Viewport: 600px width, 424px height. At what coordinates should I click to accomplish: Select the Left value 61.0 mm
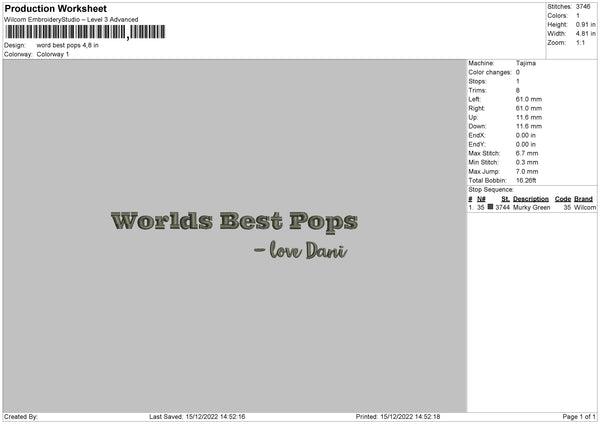pyautogui.click(x=529, y=99)
